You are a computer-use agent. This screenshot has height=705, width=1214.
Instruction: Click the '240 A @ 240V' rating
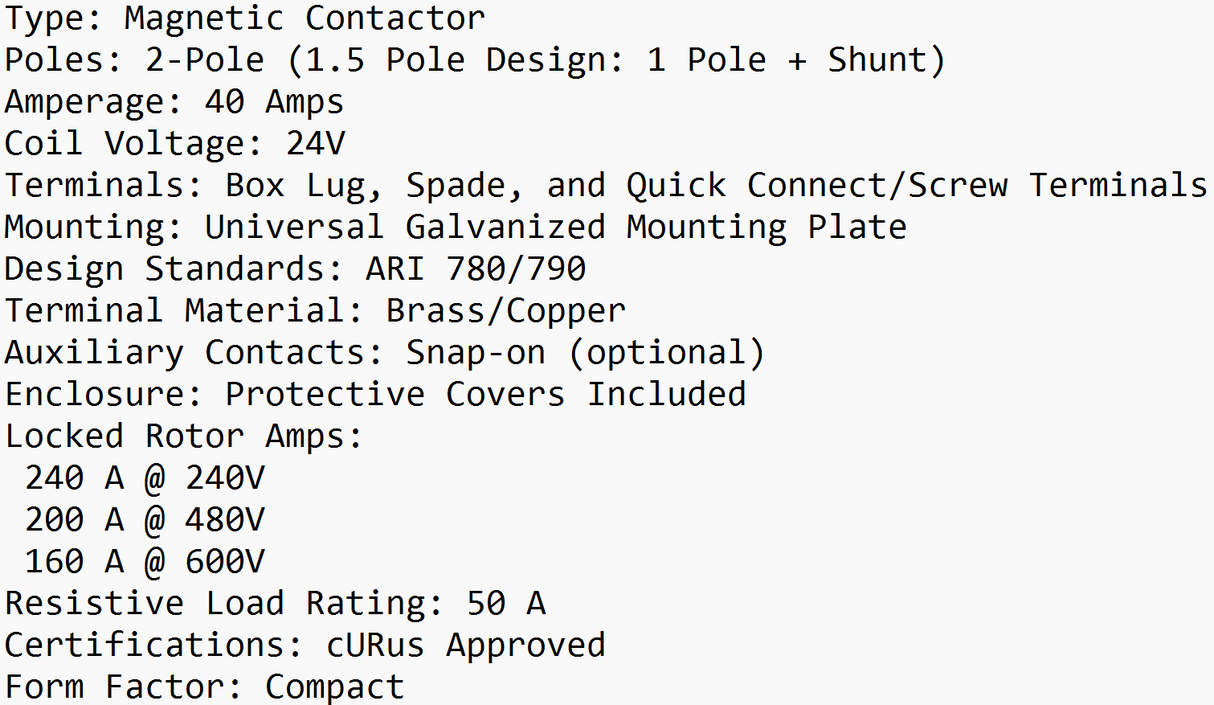pyautogui.click(x=145, y=478)
